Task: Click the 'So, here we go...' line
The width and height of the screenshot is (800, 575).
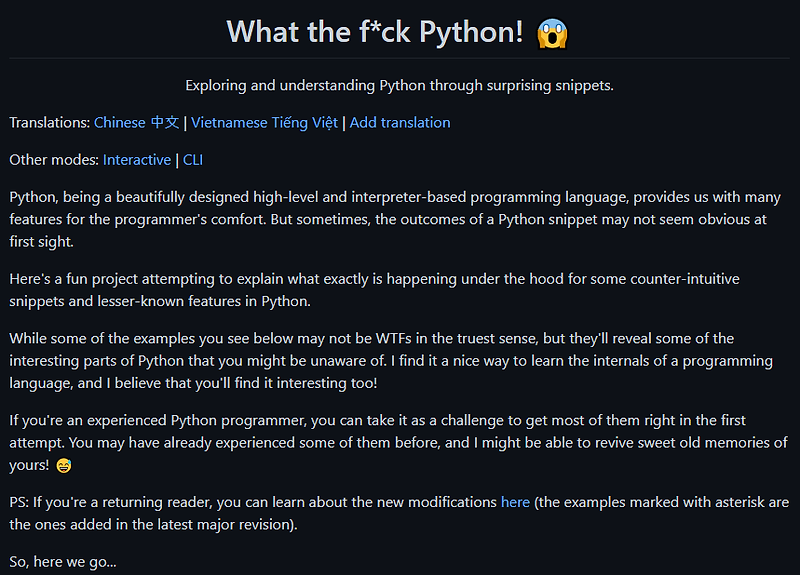Action: [63, 562]
